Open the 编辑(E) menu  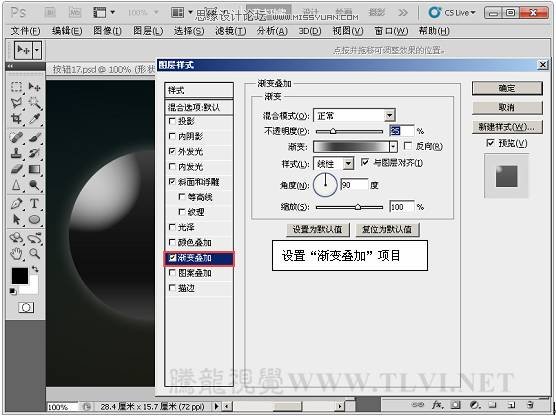pyautogui.click(x=67, y=31)
